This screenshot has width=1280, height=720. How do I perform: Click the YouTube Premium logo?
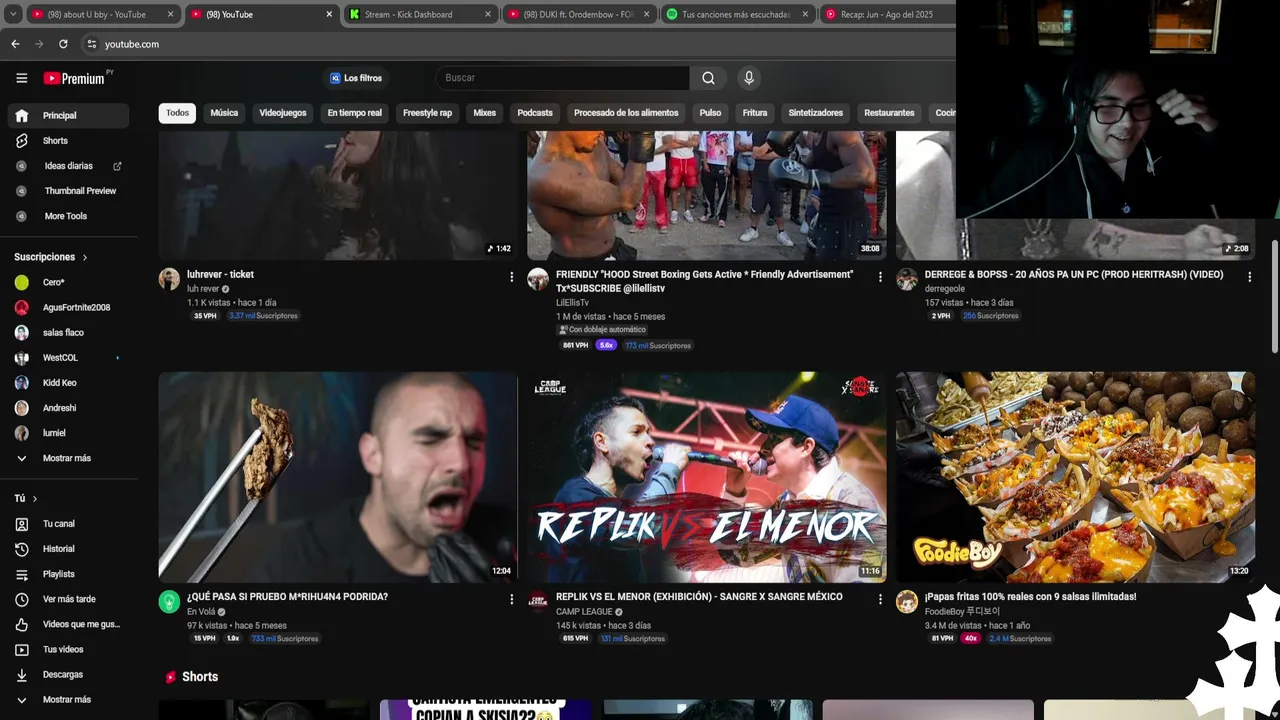(73, 78)
